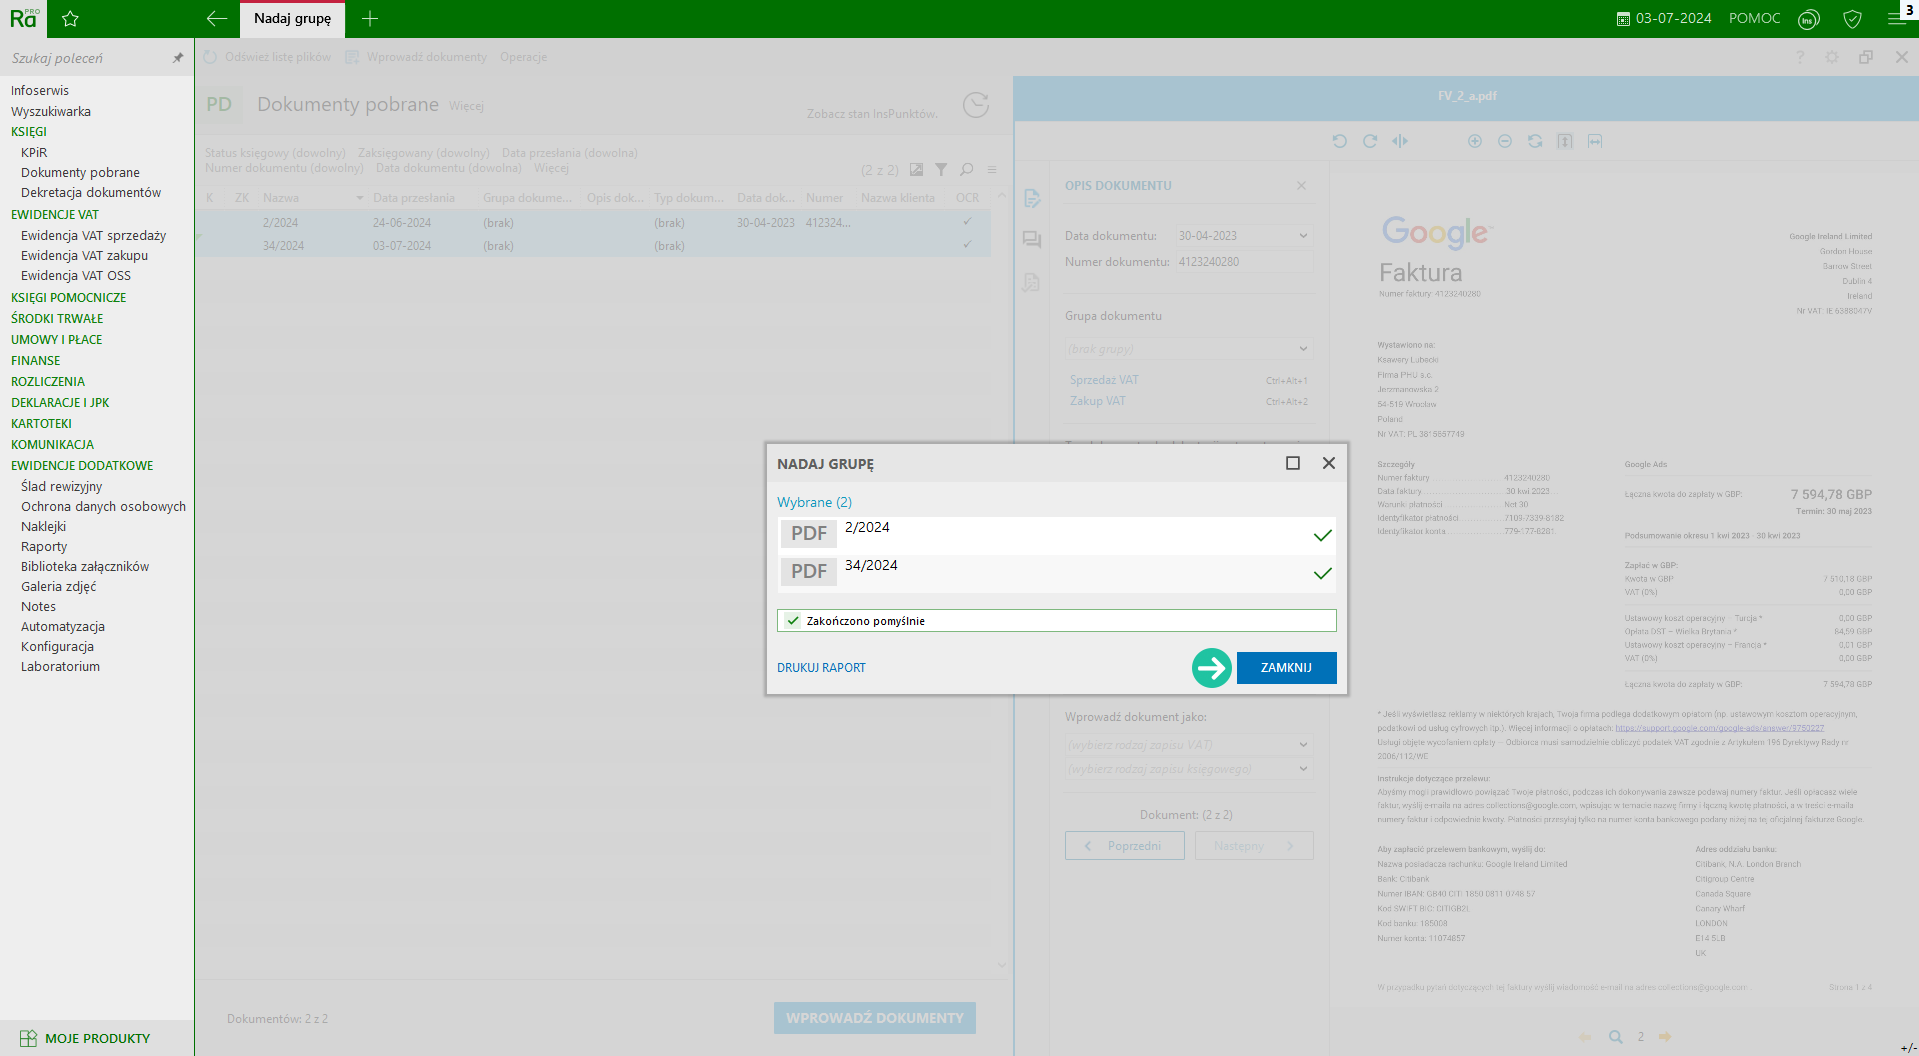Open favorites star icon

point(70,18)
